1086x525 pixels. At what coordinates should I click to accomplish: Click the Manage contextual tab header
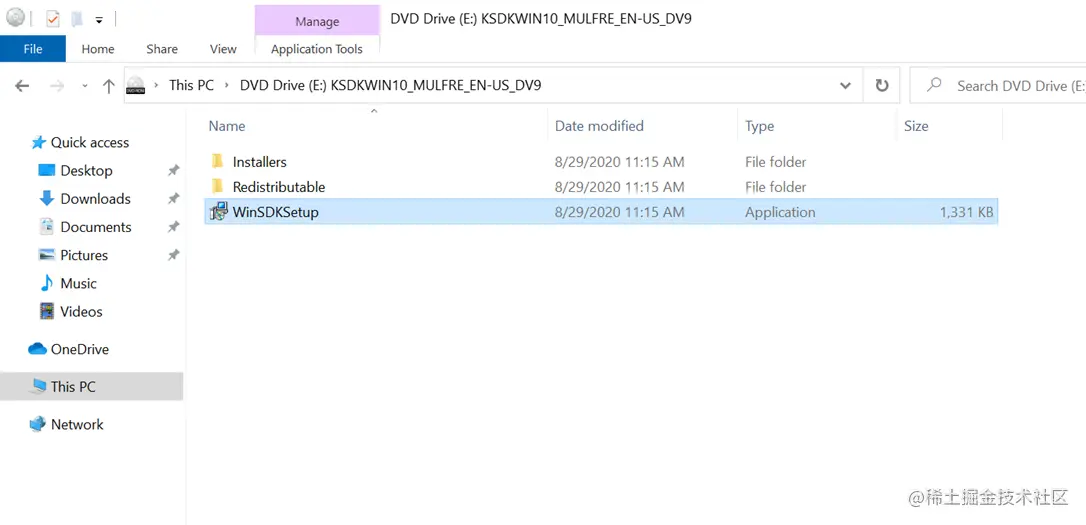pyautogui.click(x=317, y=21)
